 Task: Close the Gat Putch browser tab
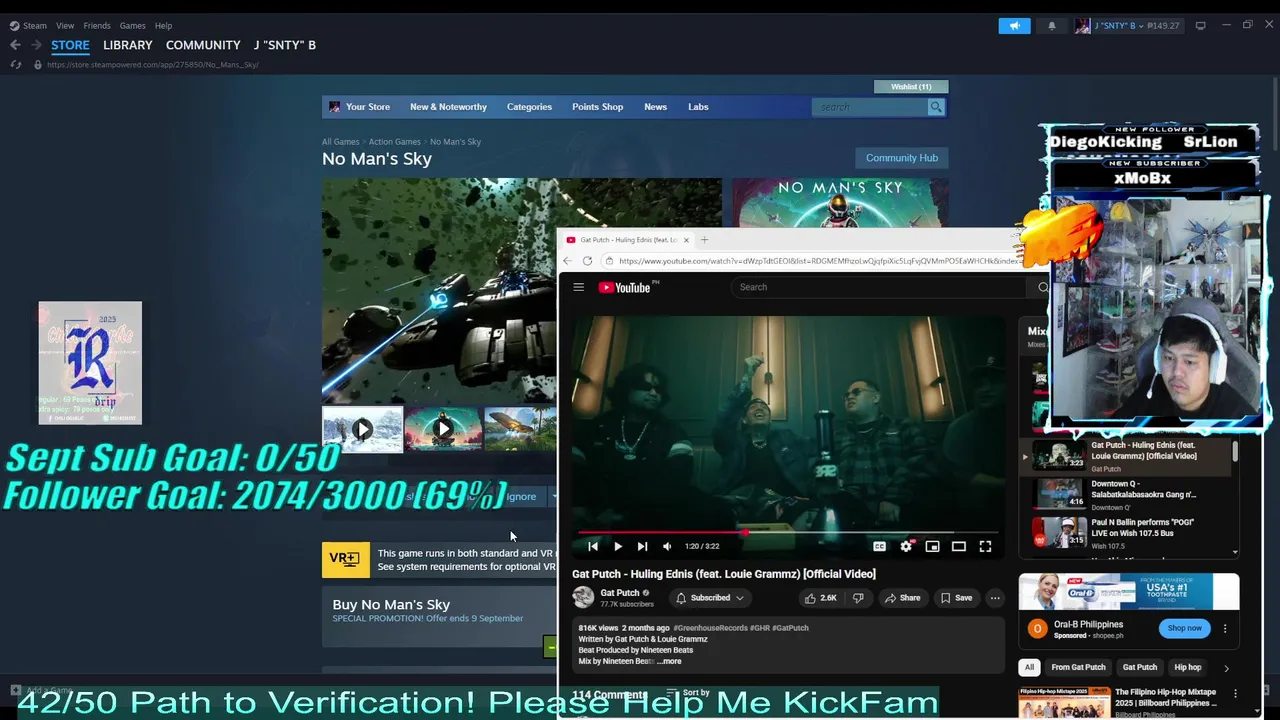point(686,240)
